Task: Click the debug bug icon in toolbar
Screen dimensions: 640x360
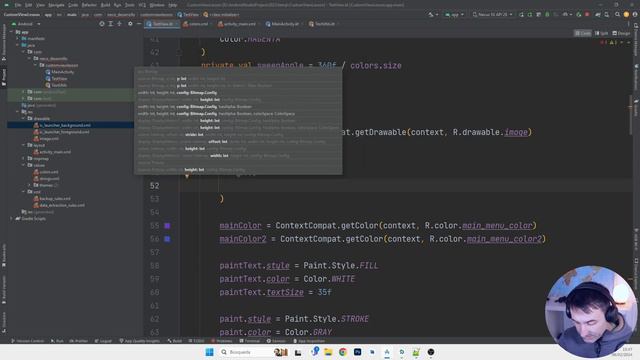Action: click(x=547, y=15)
